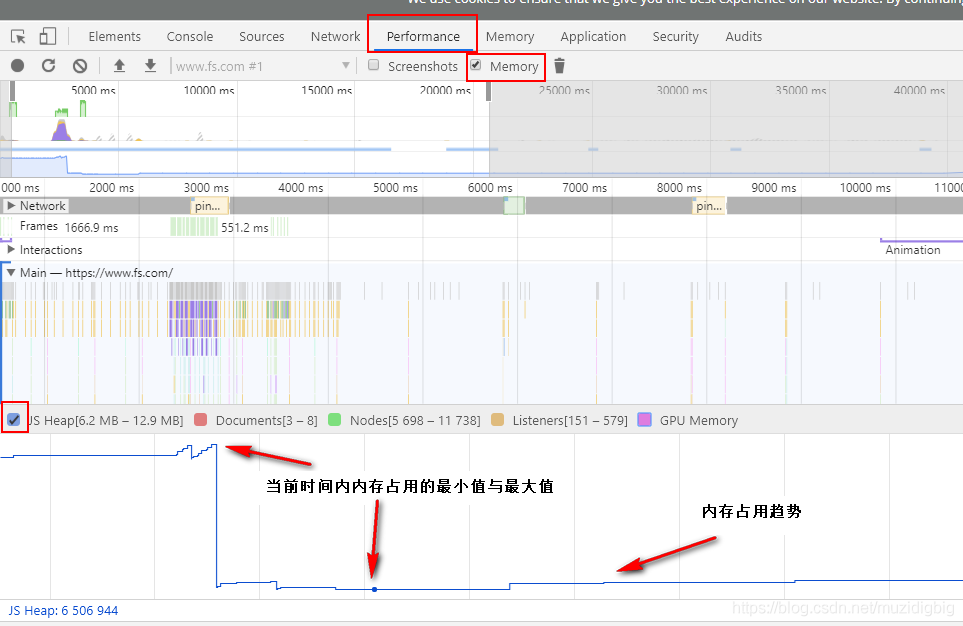The image size is (963, 626).
Task: Click the Main — https://www.fs.com/ label
Action: click(x=96, y=273)
